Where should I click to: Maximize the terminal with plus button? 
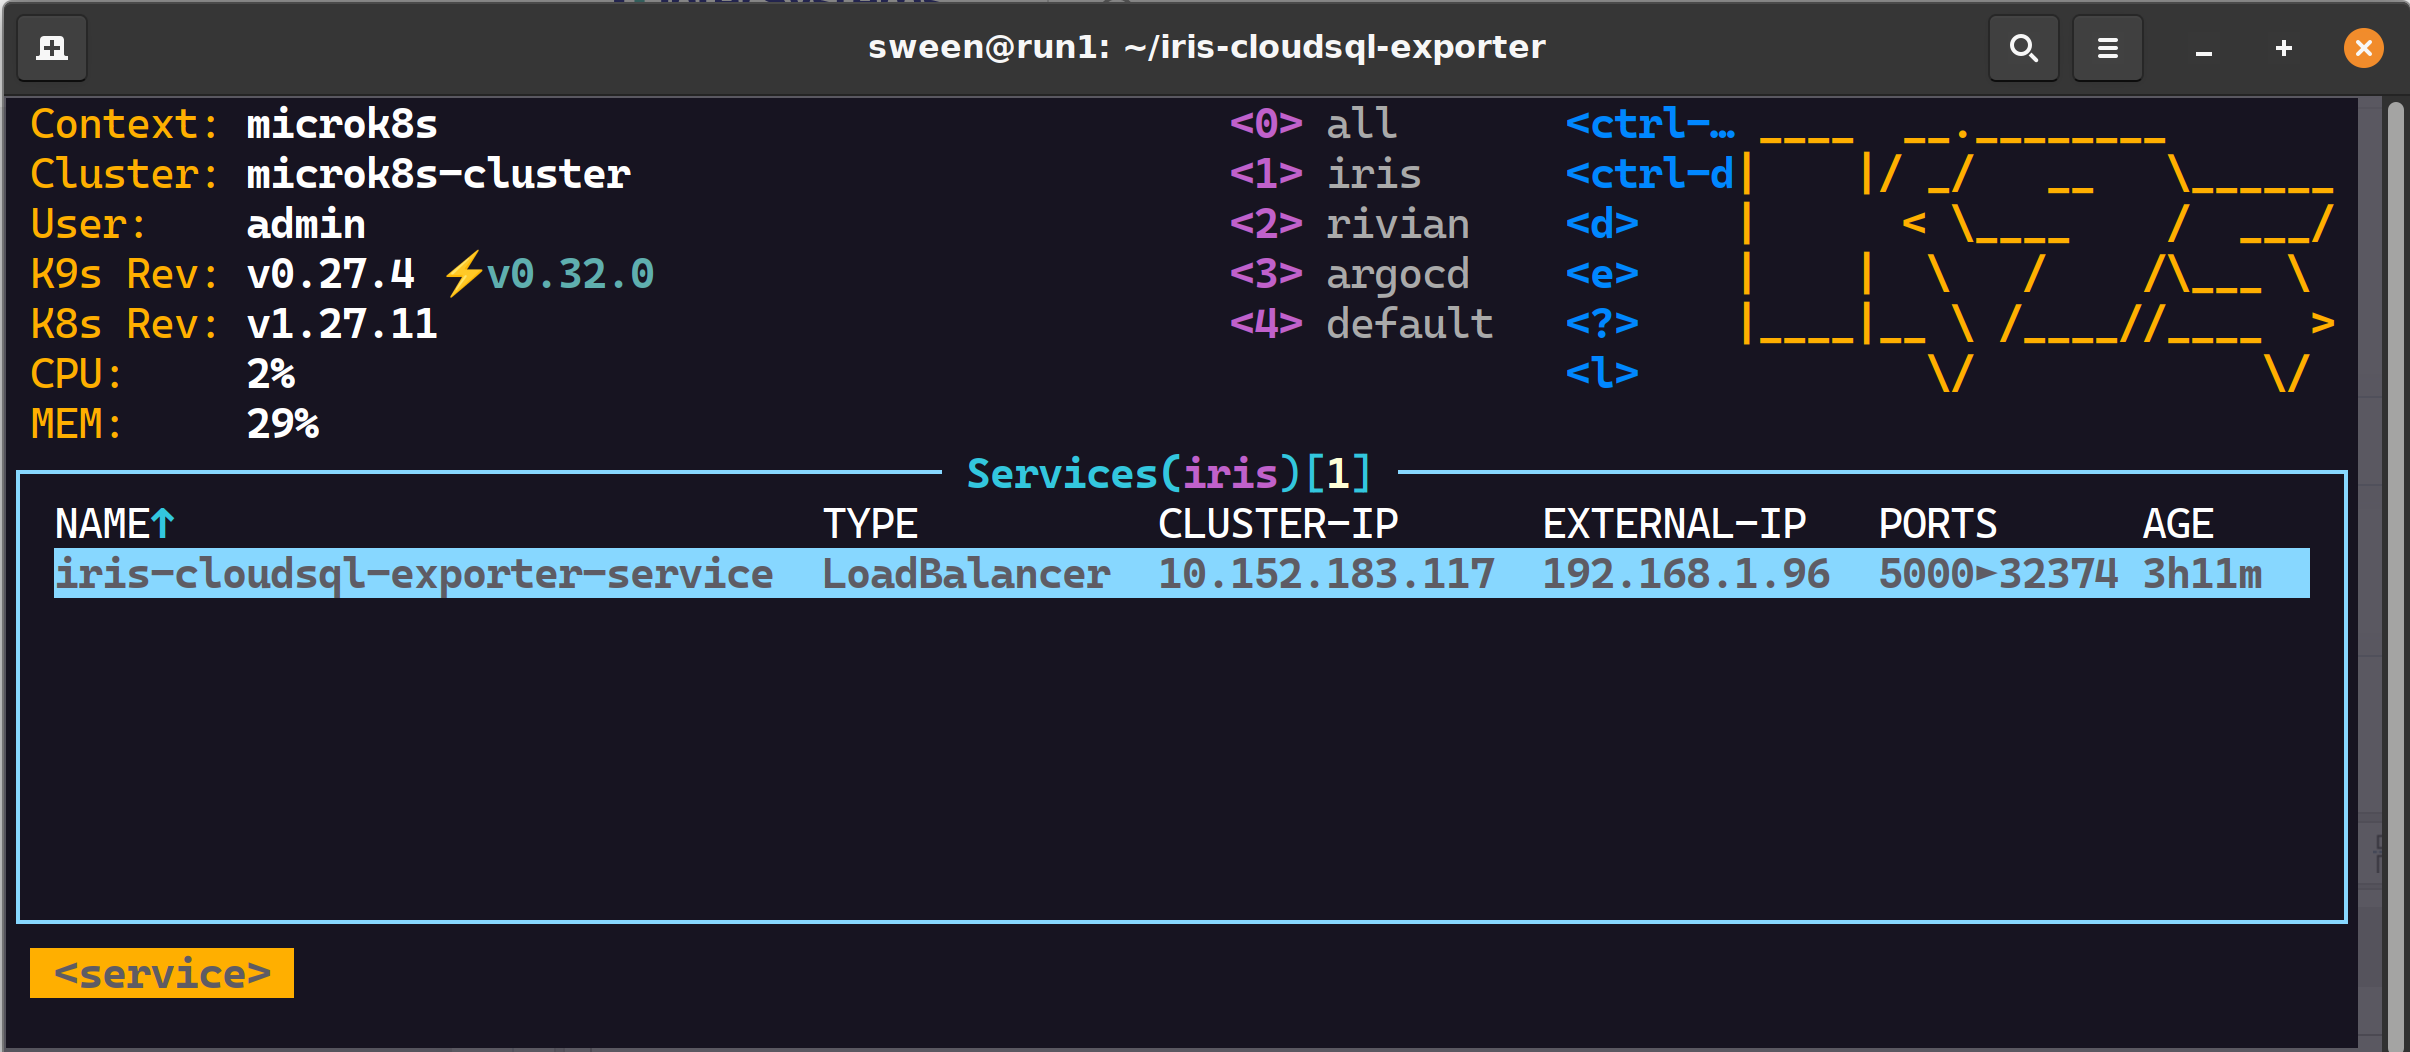pos(2283,48)
